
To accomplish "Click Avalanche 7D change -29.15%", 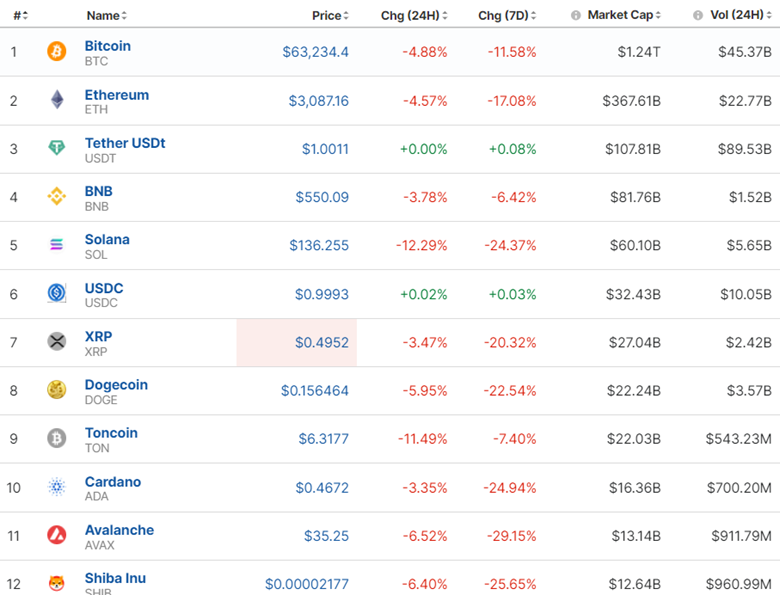I will click(x=511, y=536).
